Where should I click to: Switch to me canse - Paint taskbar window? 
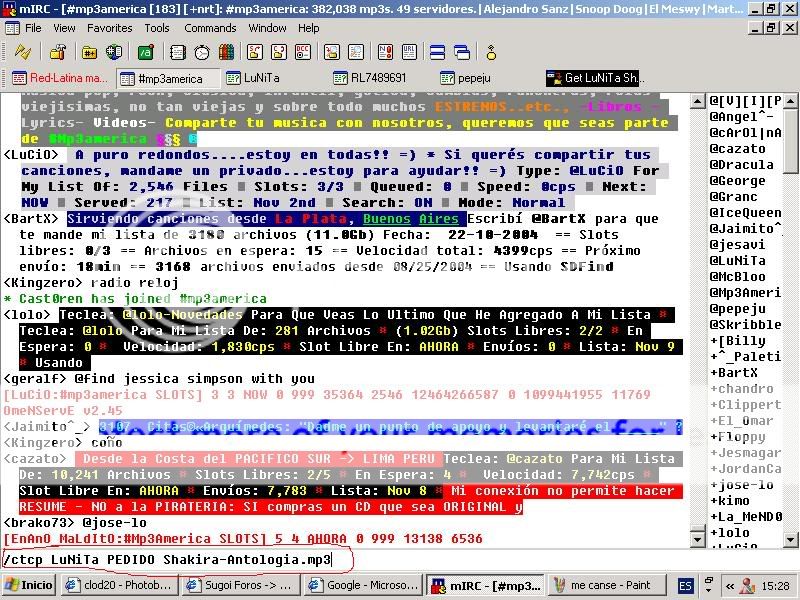point(607,585)
